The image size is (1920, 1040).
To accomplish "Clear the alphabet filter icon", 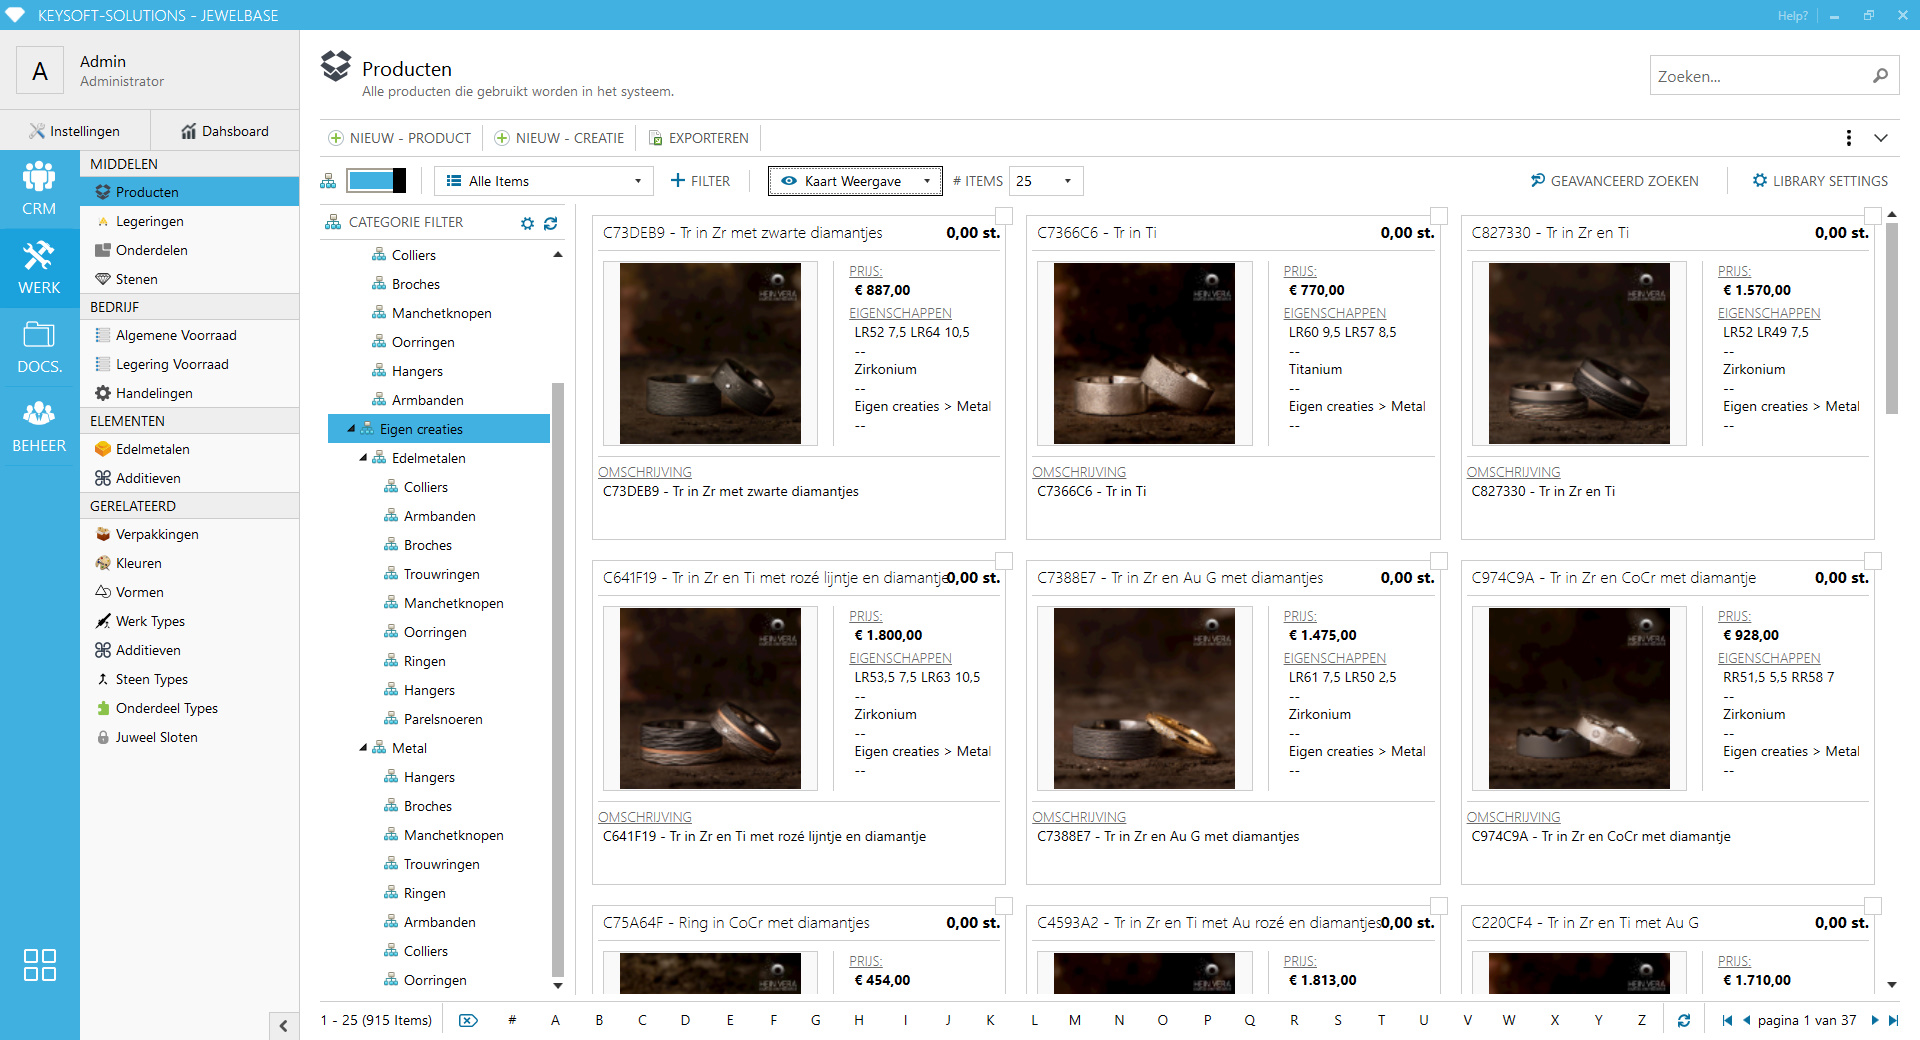I will click(x=468, y=1020).
